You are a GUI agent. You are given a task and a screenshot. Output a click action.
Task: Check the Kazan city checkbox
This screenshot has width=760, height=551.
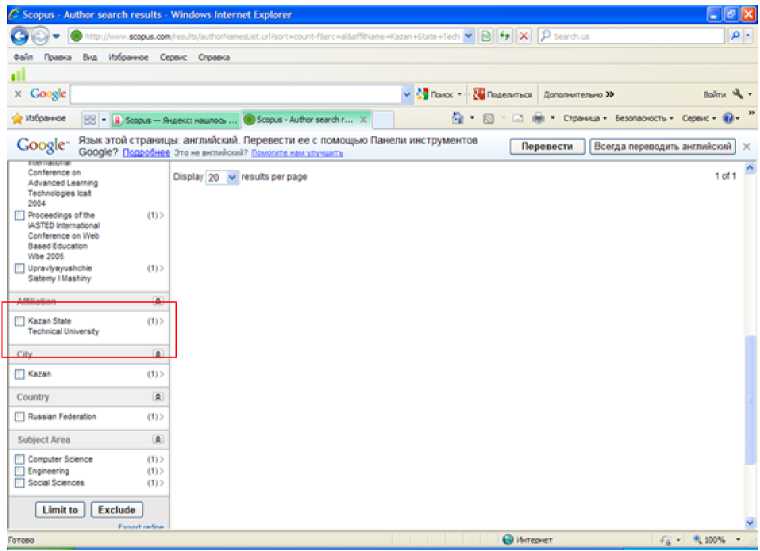click(19, 374)
